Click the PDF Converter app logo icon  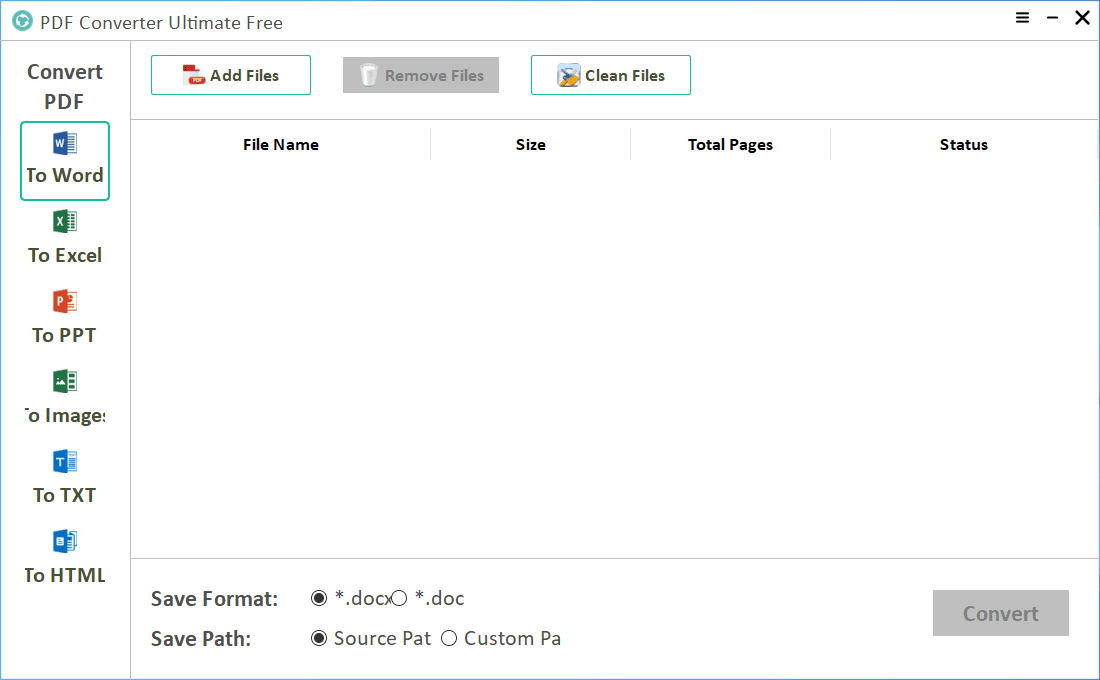(22, 21)
